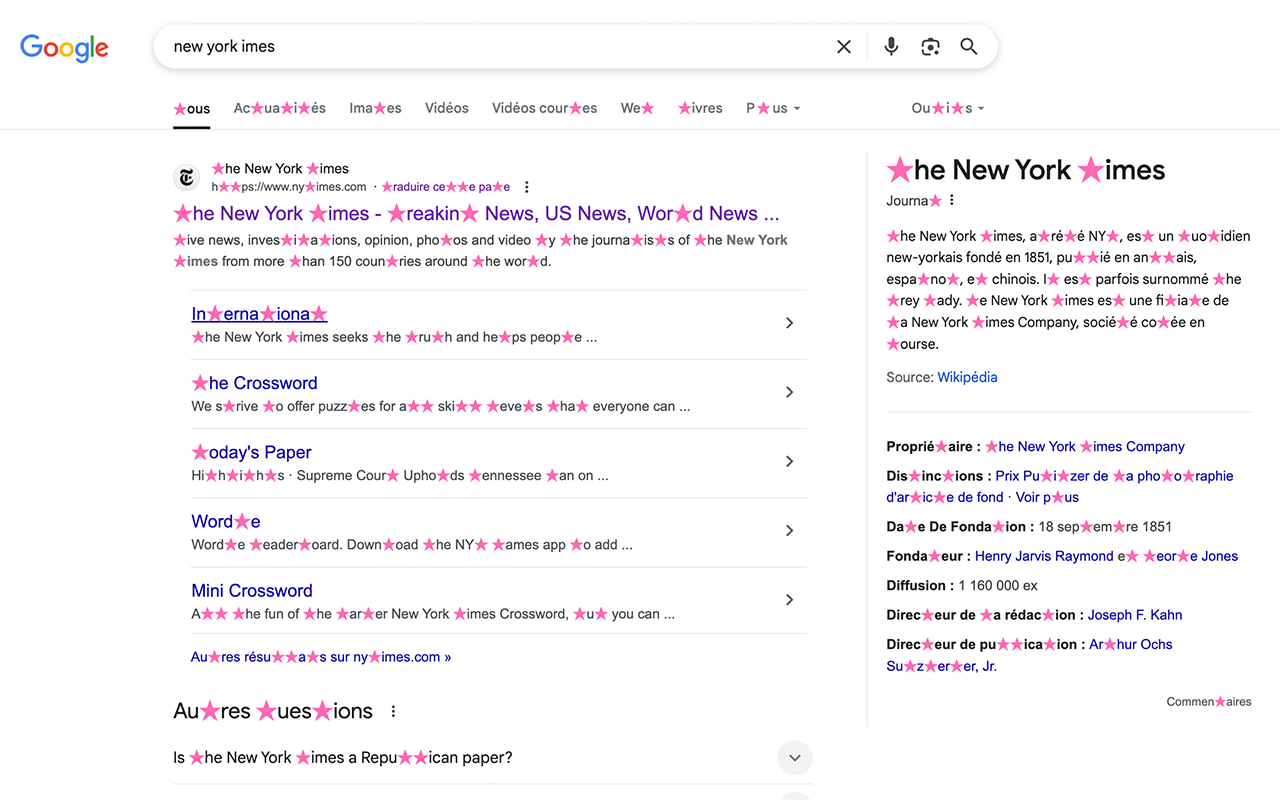1280x800 pixels.
Task: Click the founding date 18 septembre 1851
Action: point(1105,526)
